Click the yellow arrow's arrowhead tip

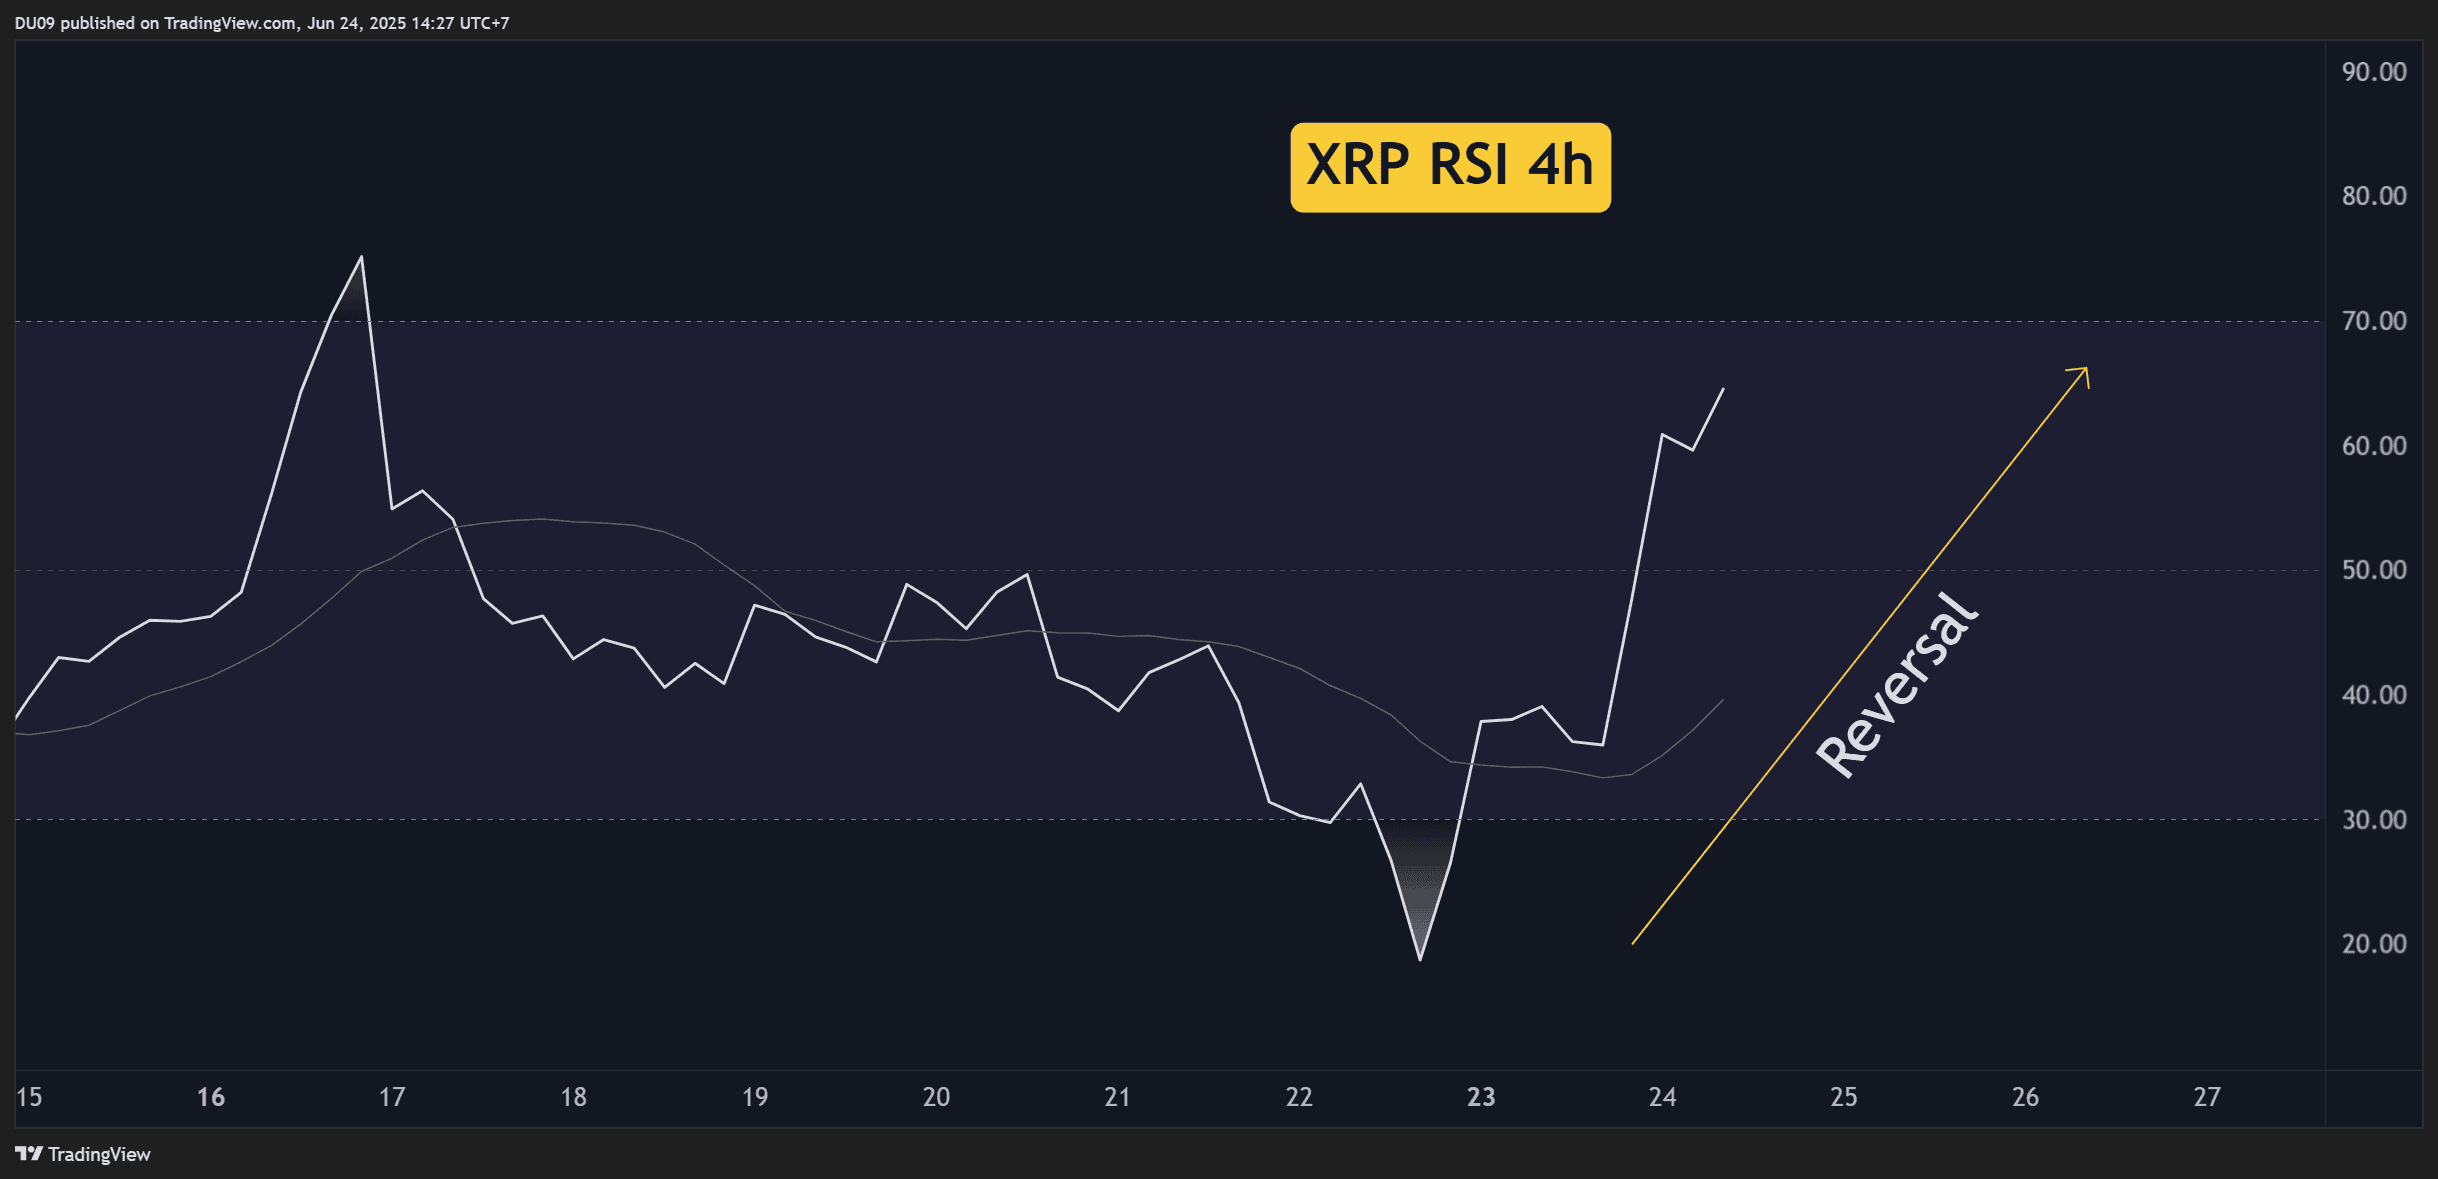[2086, 369]
